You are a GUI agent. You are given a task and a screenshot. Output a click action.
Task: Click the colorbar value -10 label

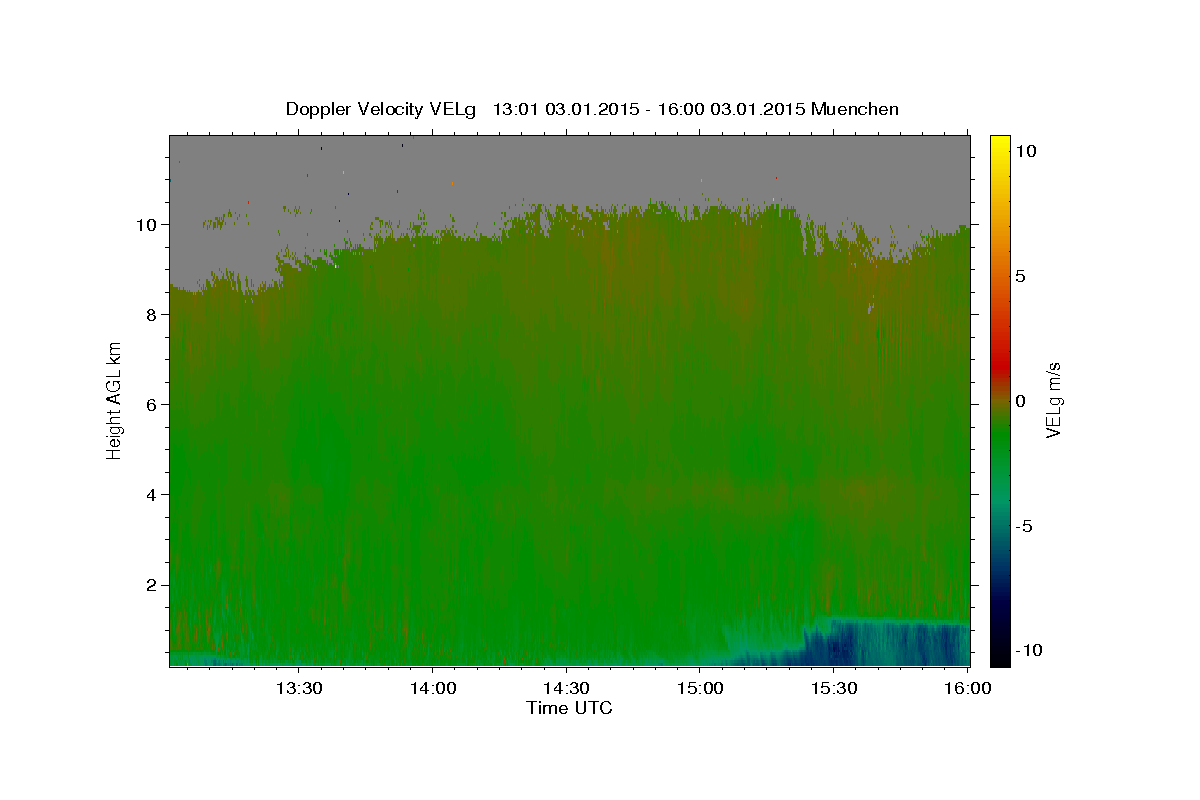coord(1027,651)
